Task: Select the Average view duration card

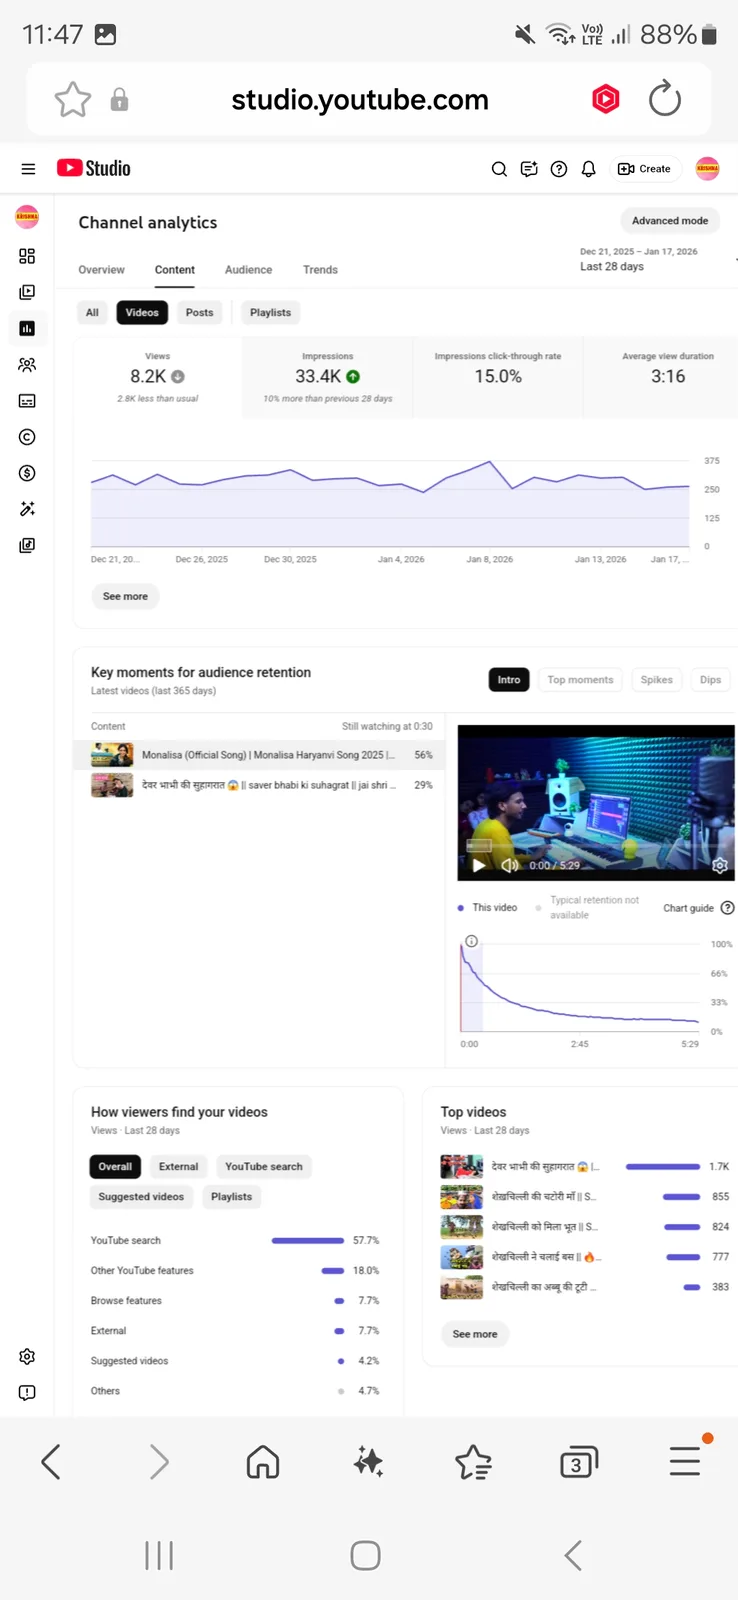Action: (x=661, y=377)
